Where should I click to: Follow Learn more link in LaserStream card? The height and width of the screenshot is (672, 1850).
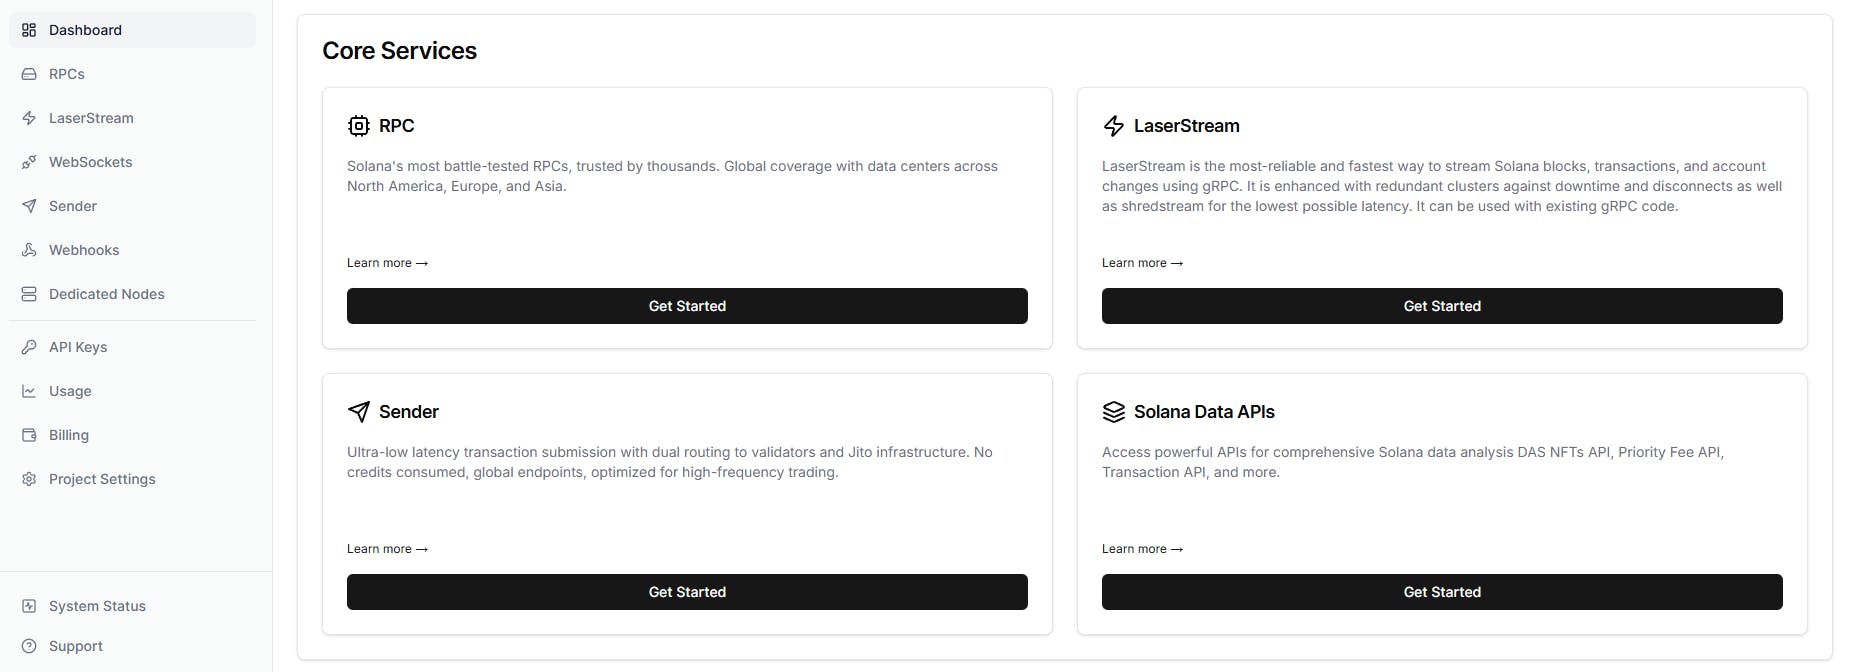[x=1142, y=263]
